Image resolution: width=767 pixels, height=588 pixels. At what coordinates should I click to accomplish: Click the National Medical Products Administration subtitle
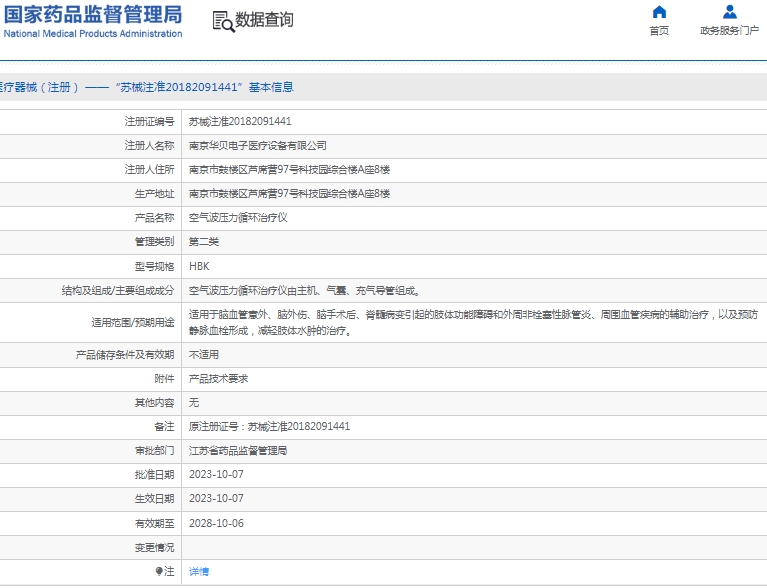click(93, 34)
